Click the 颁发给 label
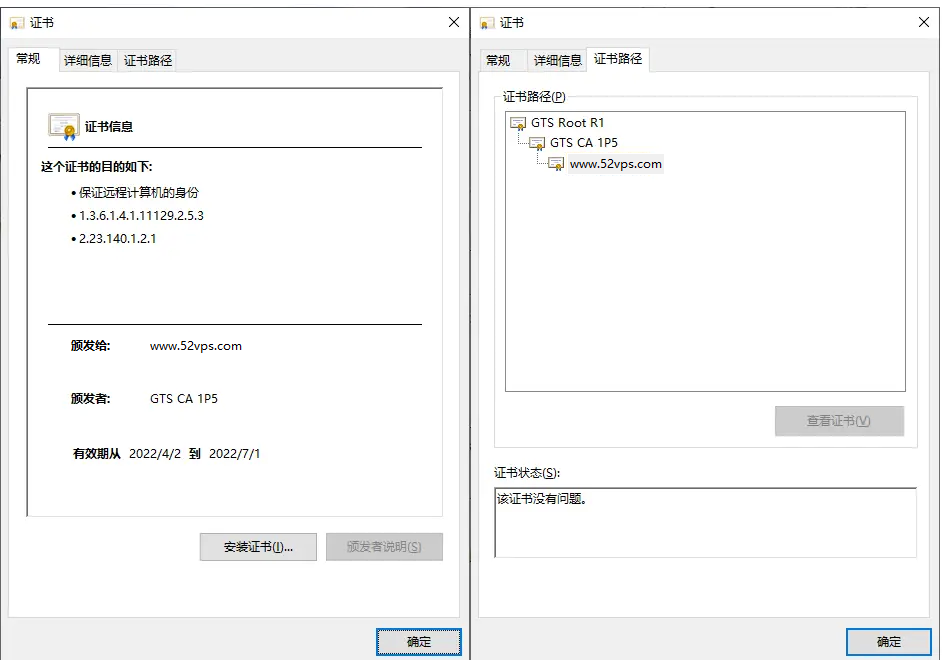942x660 pixels. pyautogui.click(x=91, y=346)
